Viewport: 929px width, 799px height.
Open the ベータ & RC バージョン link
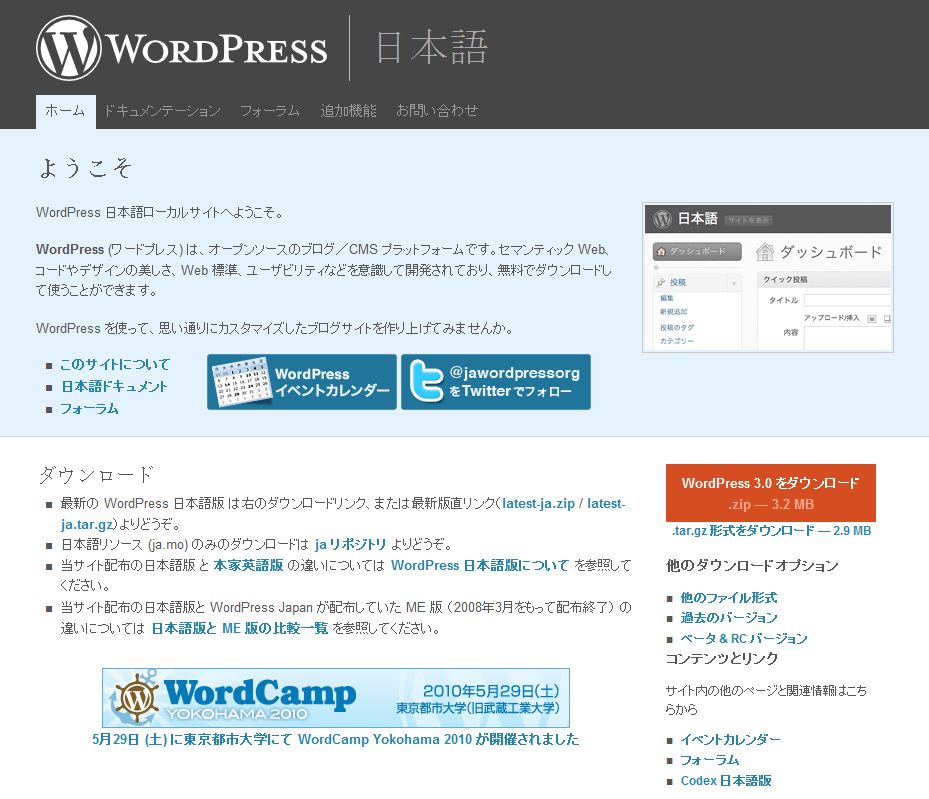click(x=741, y=637)
